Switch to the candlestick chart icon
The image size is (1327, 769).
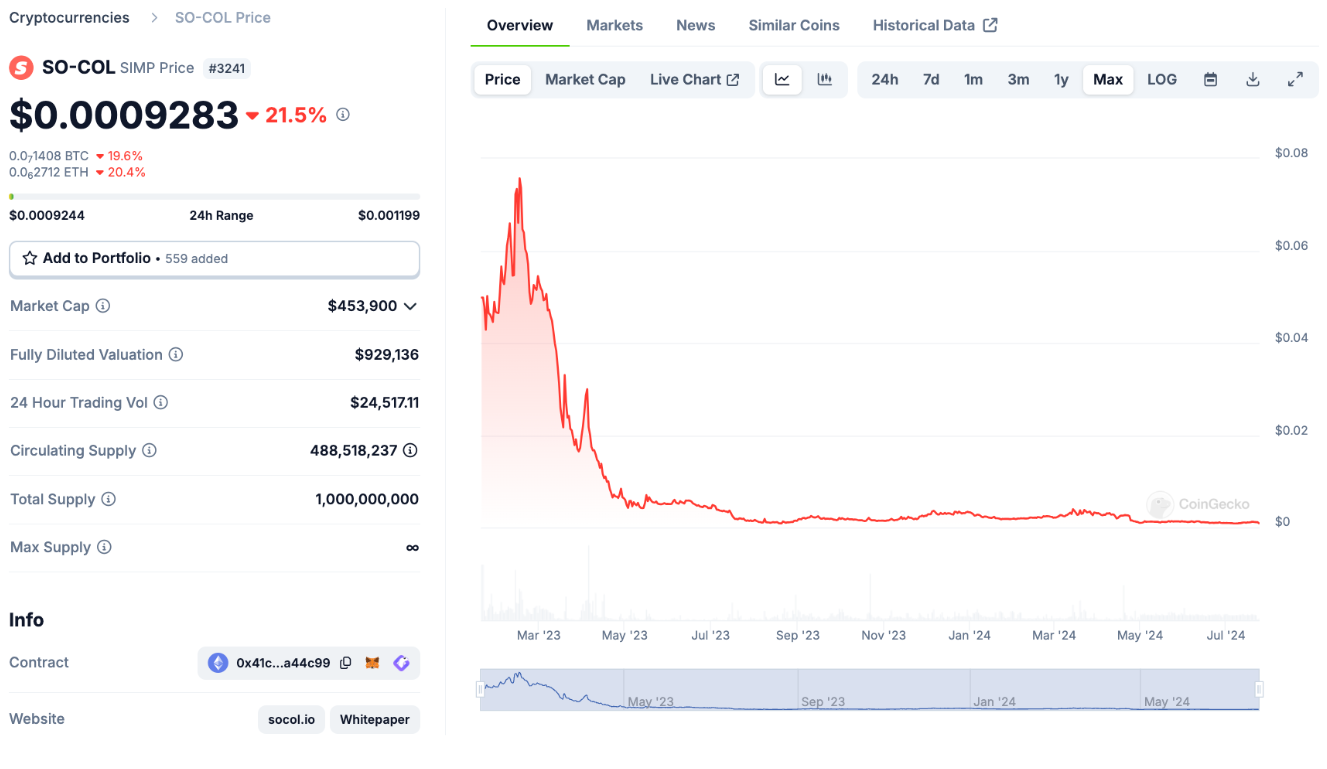point(825,80)
